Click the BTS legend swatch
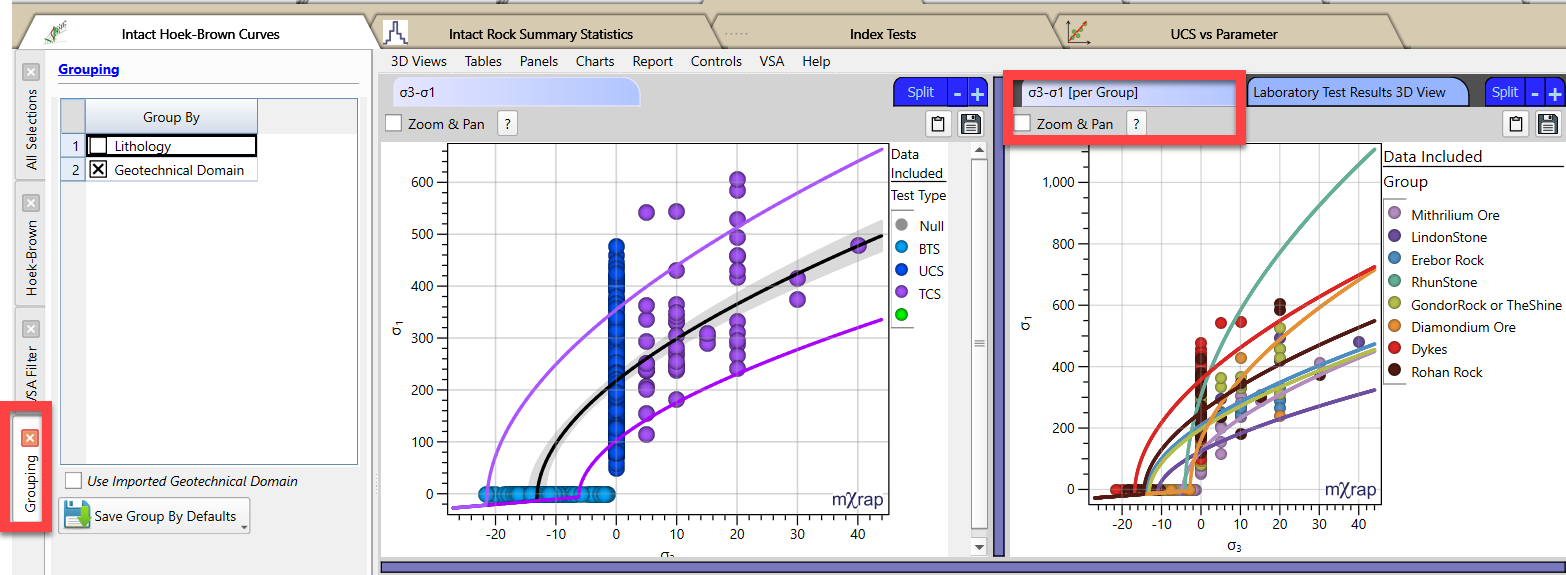This screenshot has width=1566, height=575. point(903,248)
